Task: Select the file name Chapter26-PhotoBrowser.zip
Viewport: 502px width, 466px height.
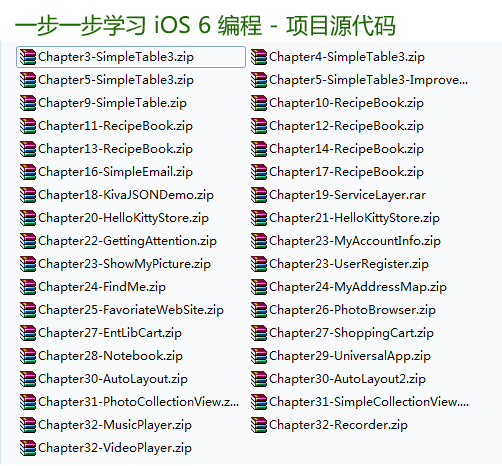Action: pyautogui.click(x=352, y=310)
